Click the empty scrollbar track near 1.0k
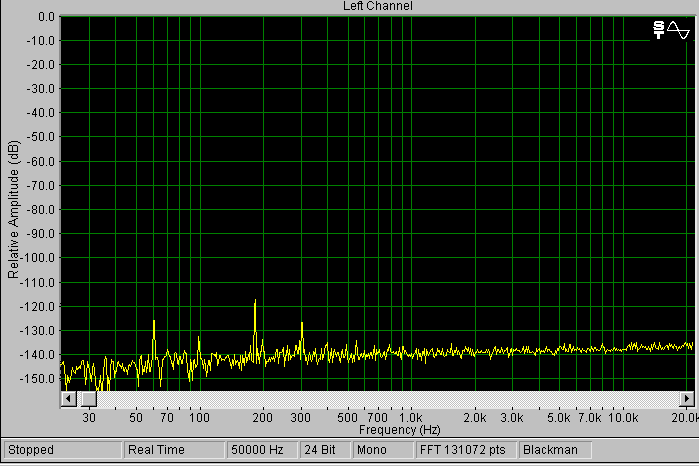The image size is (699, 466). [x=407, y=398]
